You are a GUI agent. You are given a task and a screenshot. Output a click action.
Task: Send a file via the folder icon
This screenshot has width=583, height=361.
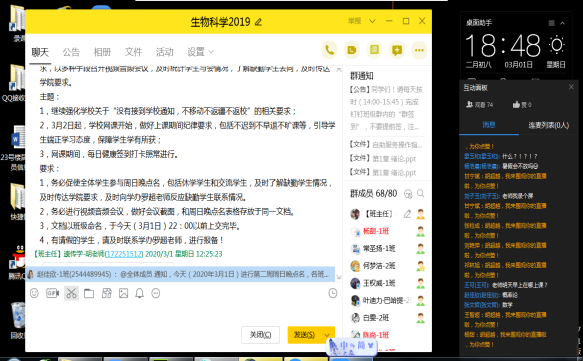pyautogui.click(x=89, y=293)
